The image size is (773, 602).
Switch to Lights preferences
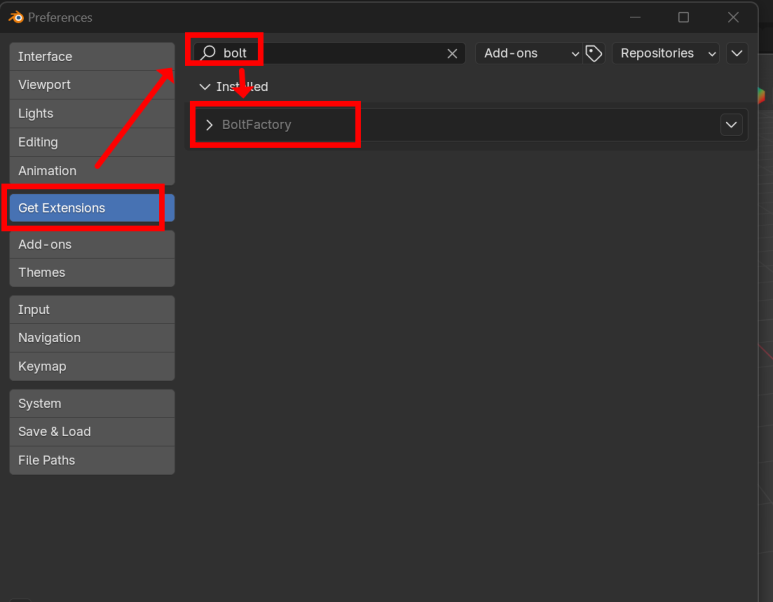(92, 113)
